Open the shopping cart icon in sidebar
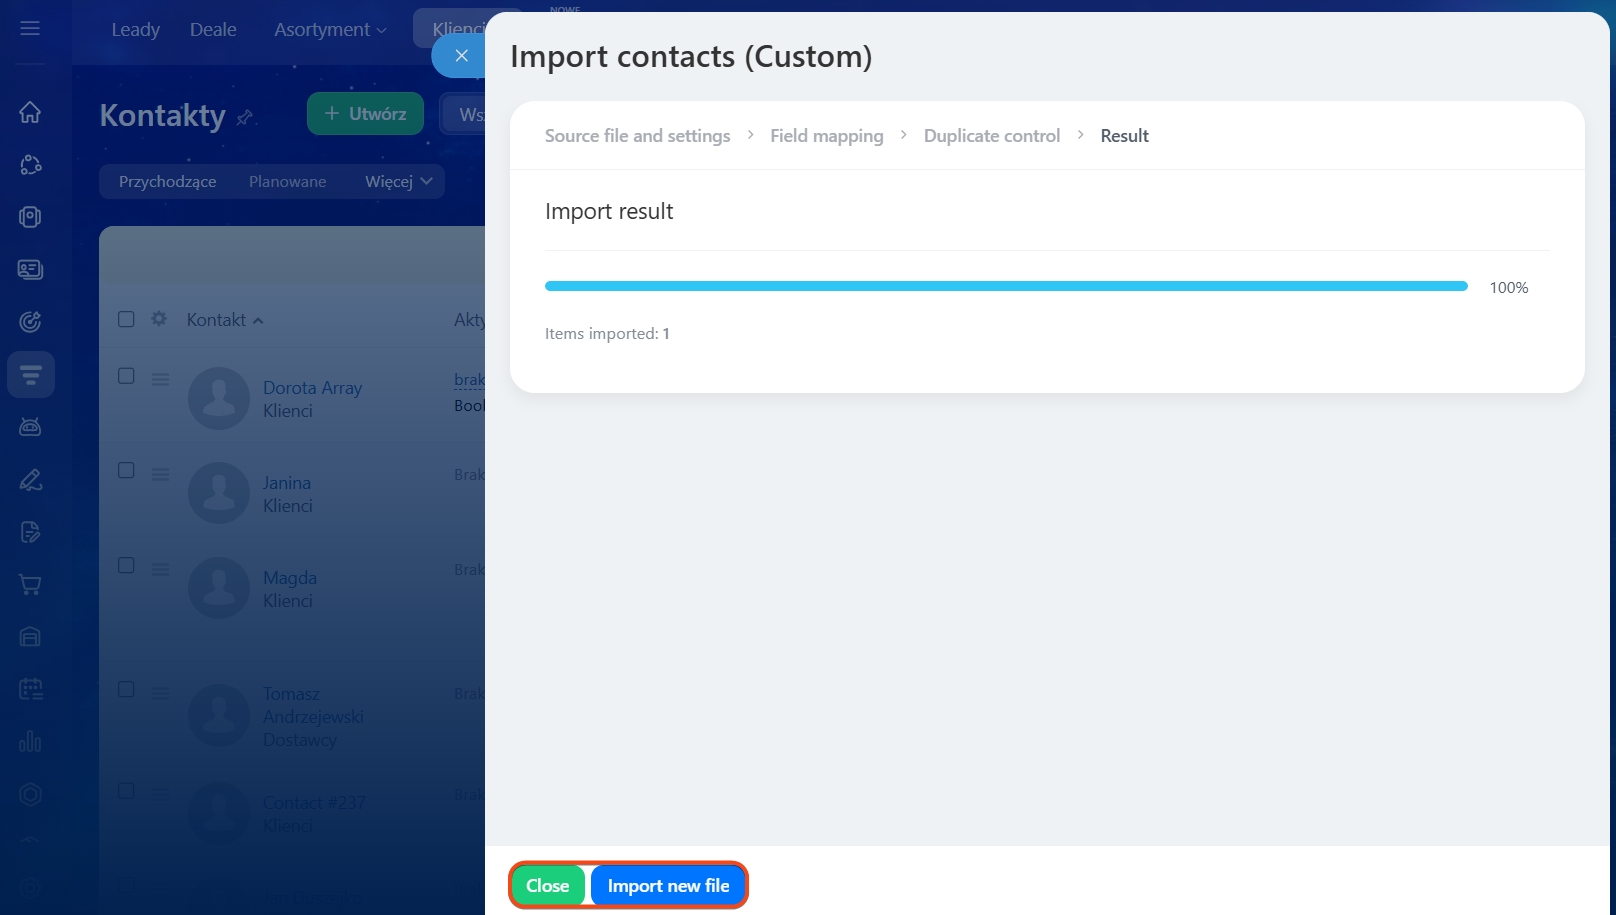Screen dimensions: 1616x915 click(30, 585)
